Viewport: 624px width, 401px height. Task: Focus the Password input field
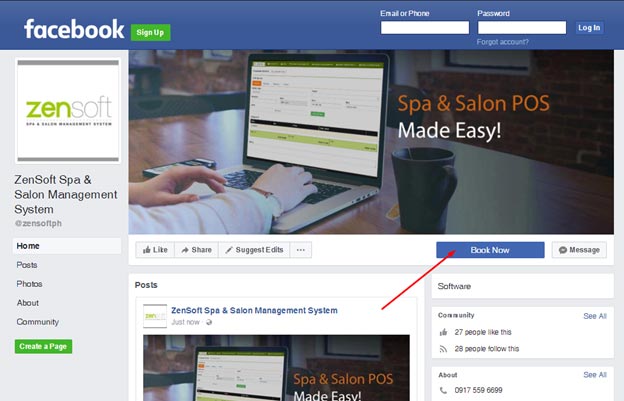(522, 27)
